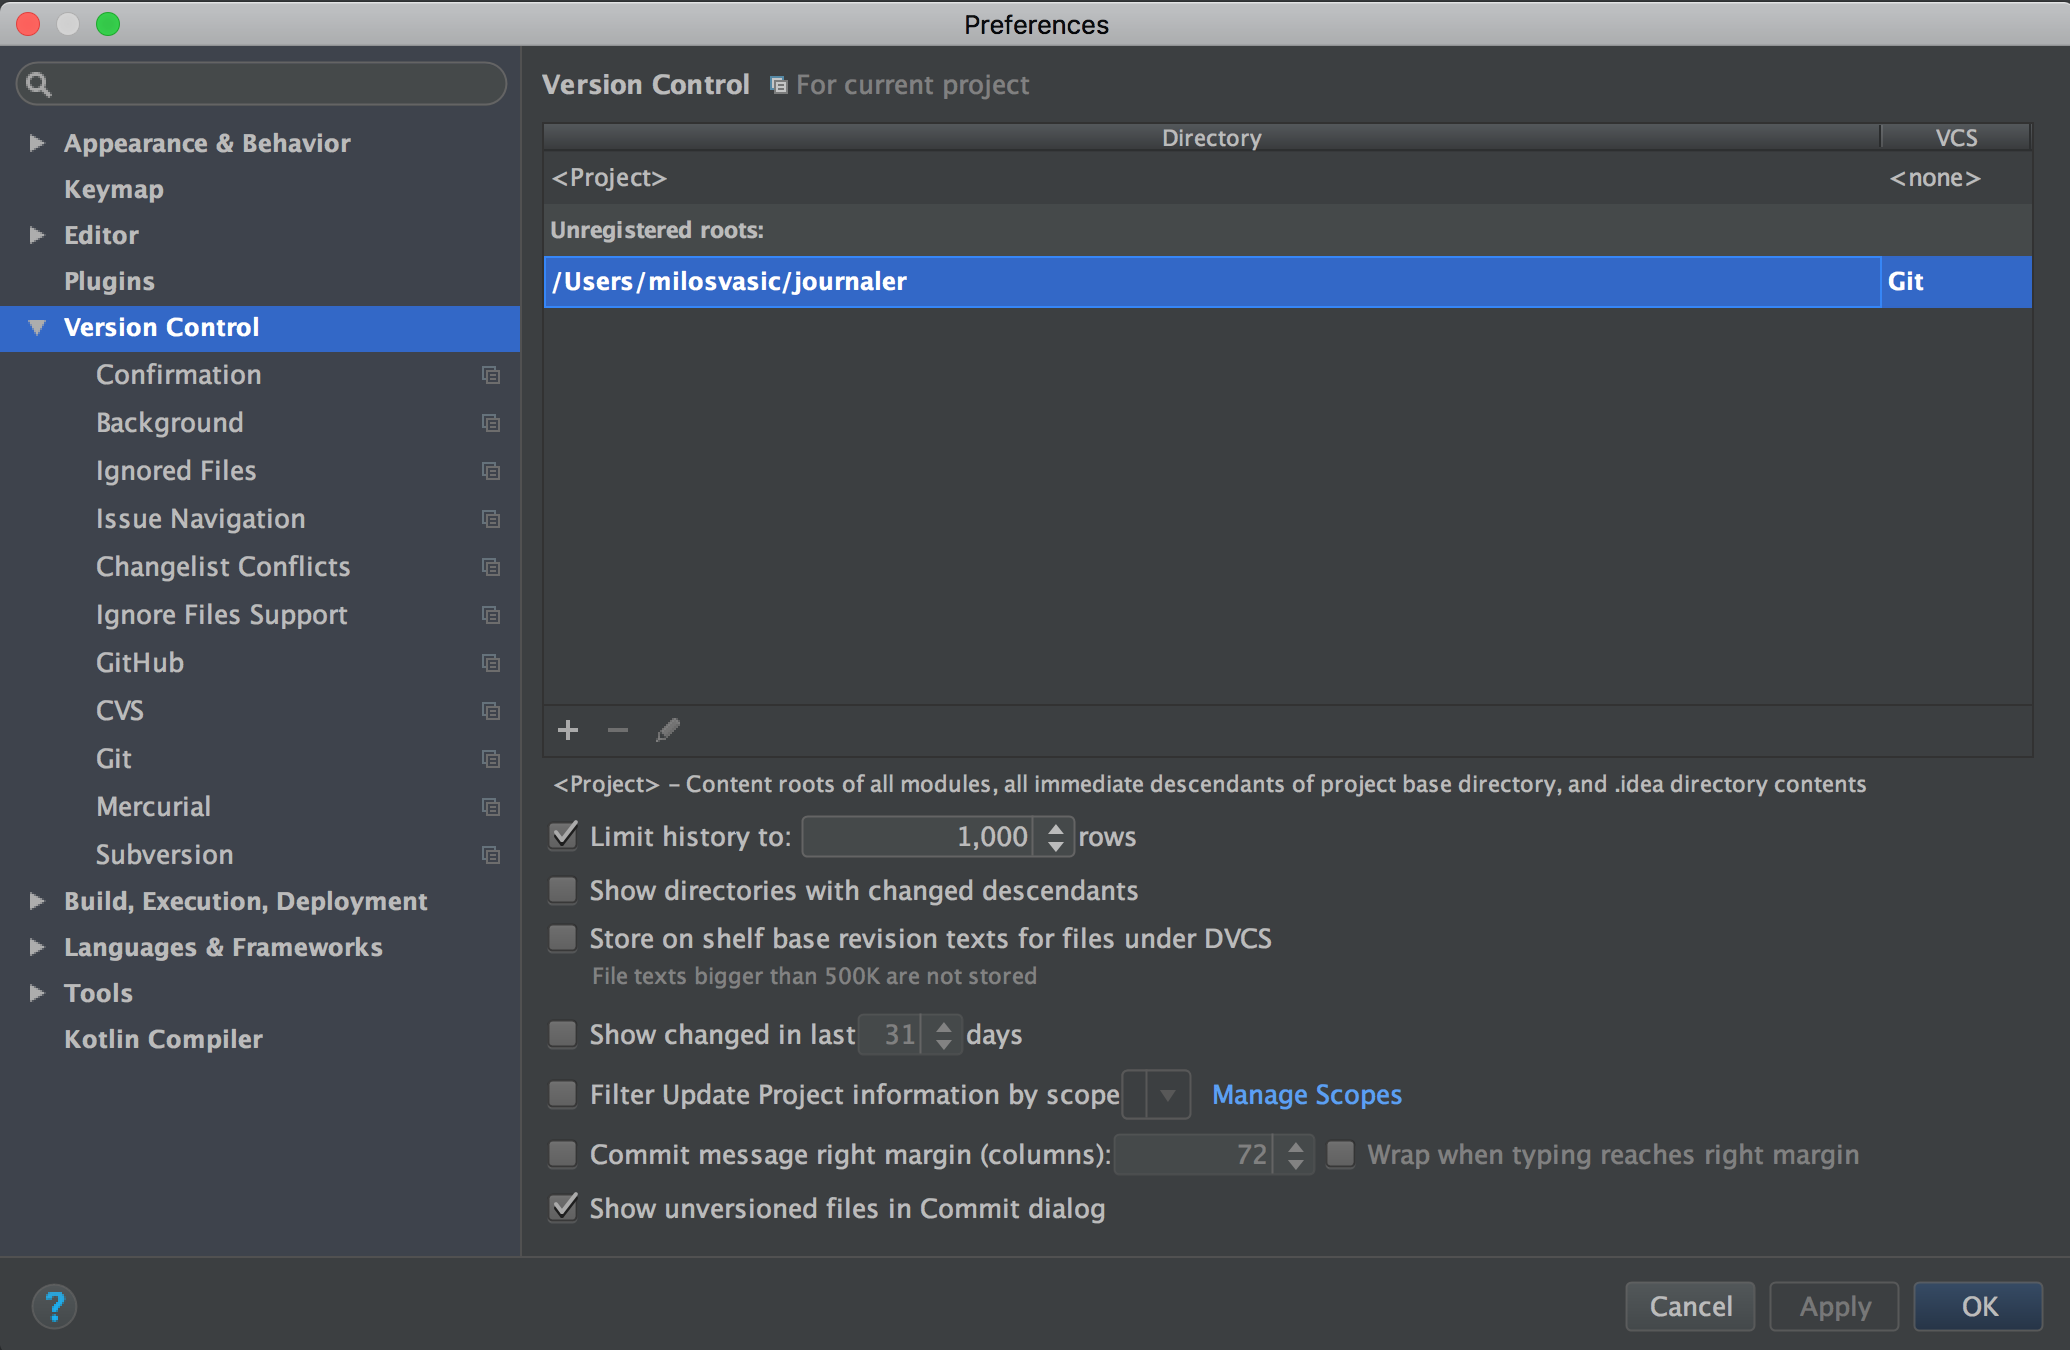2070x1350 pixels.
Task: Click the project-level icon beside CVS
Action: 491,711
